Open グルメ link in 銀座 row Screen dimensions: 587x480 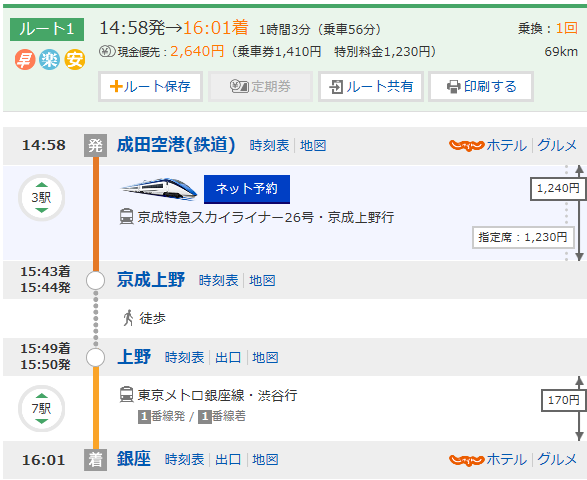tap(557, 460)
